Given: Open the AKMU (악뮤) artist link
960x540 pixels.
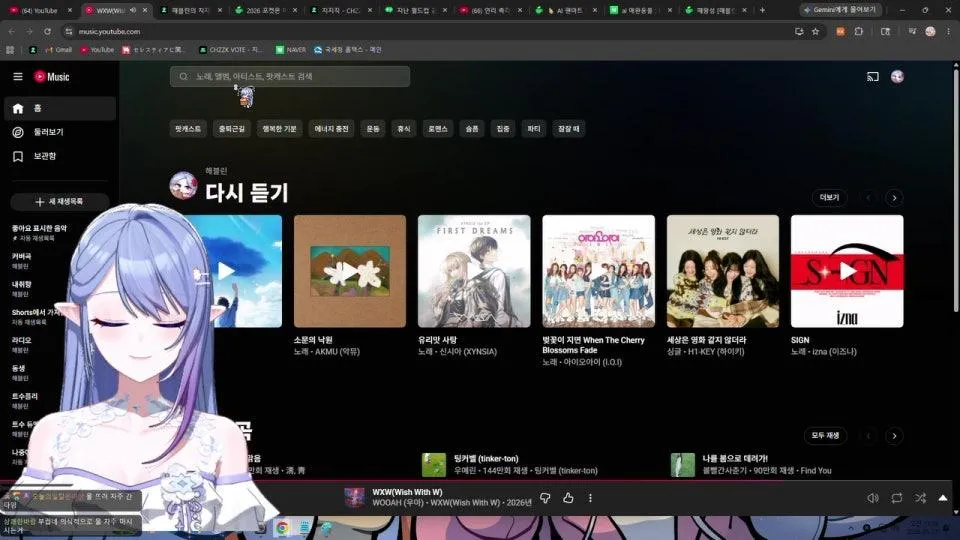Looking at the screenshot, I should click(x=337, y=352).
